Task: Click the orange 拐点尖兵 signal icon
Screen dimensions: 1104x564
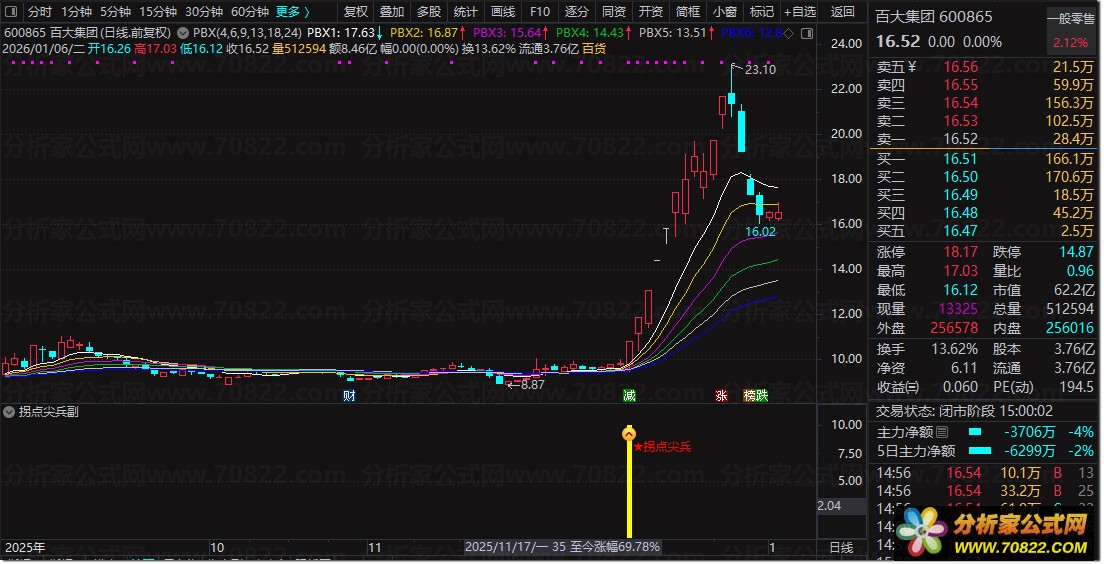Action: point(629,433)
